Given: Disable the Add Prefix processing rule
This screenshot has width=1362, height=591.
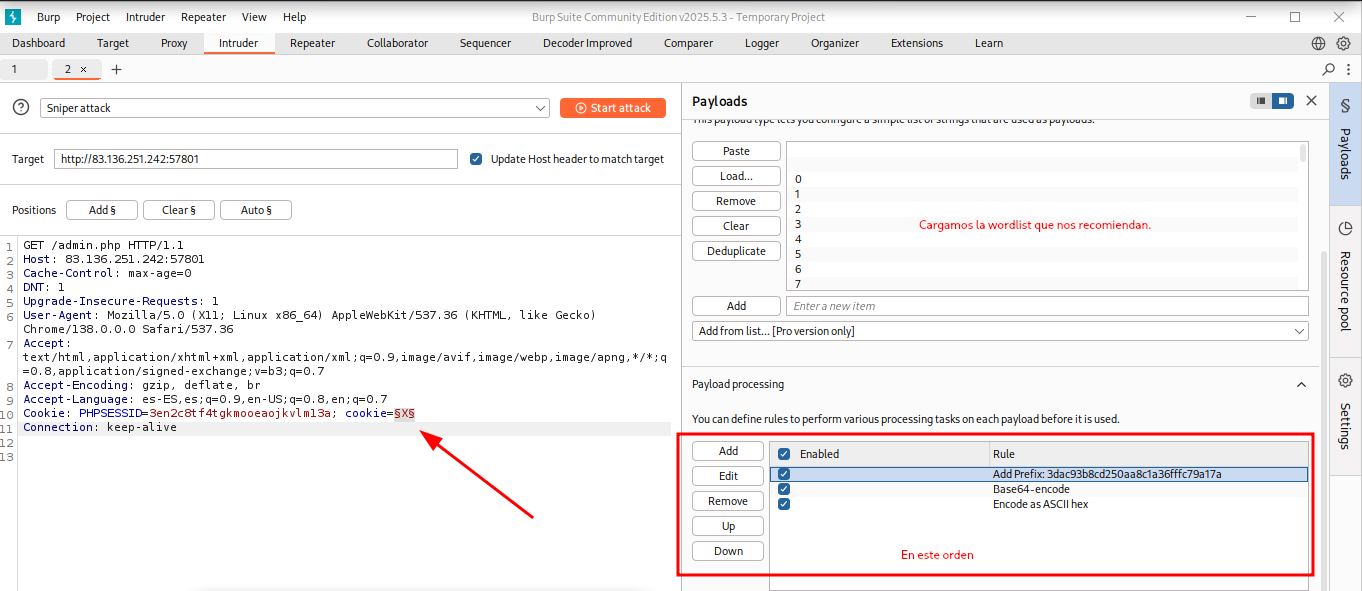Looking at the screenshot, I should 784,474.
